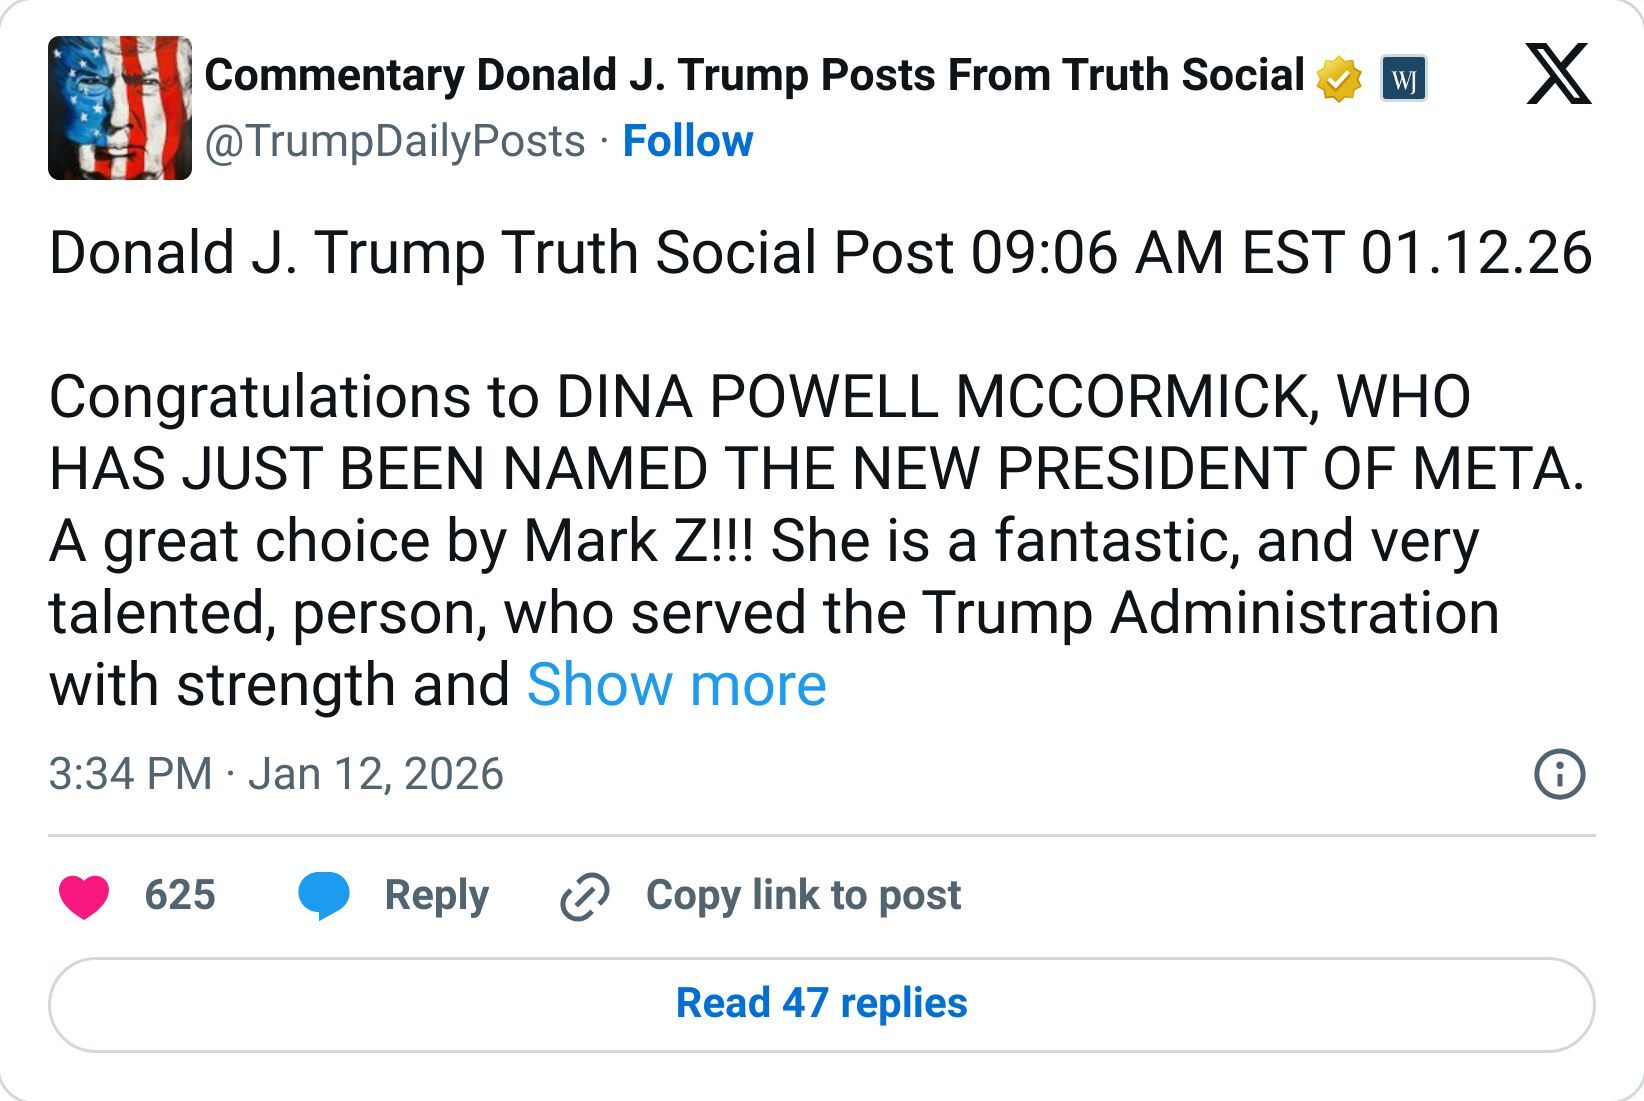Viewport: 1644px width, 1101px height.
Task: Follow @TrumpDailyPosts
Action: pos(689,141)
